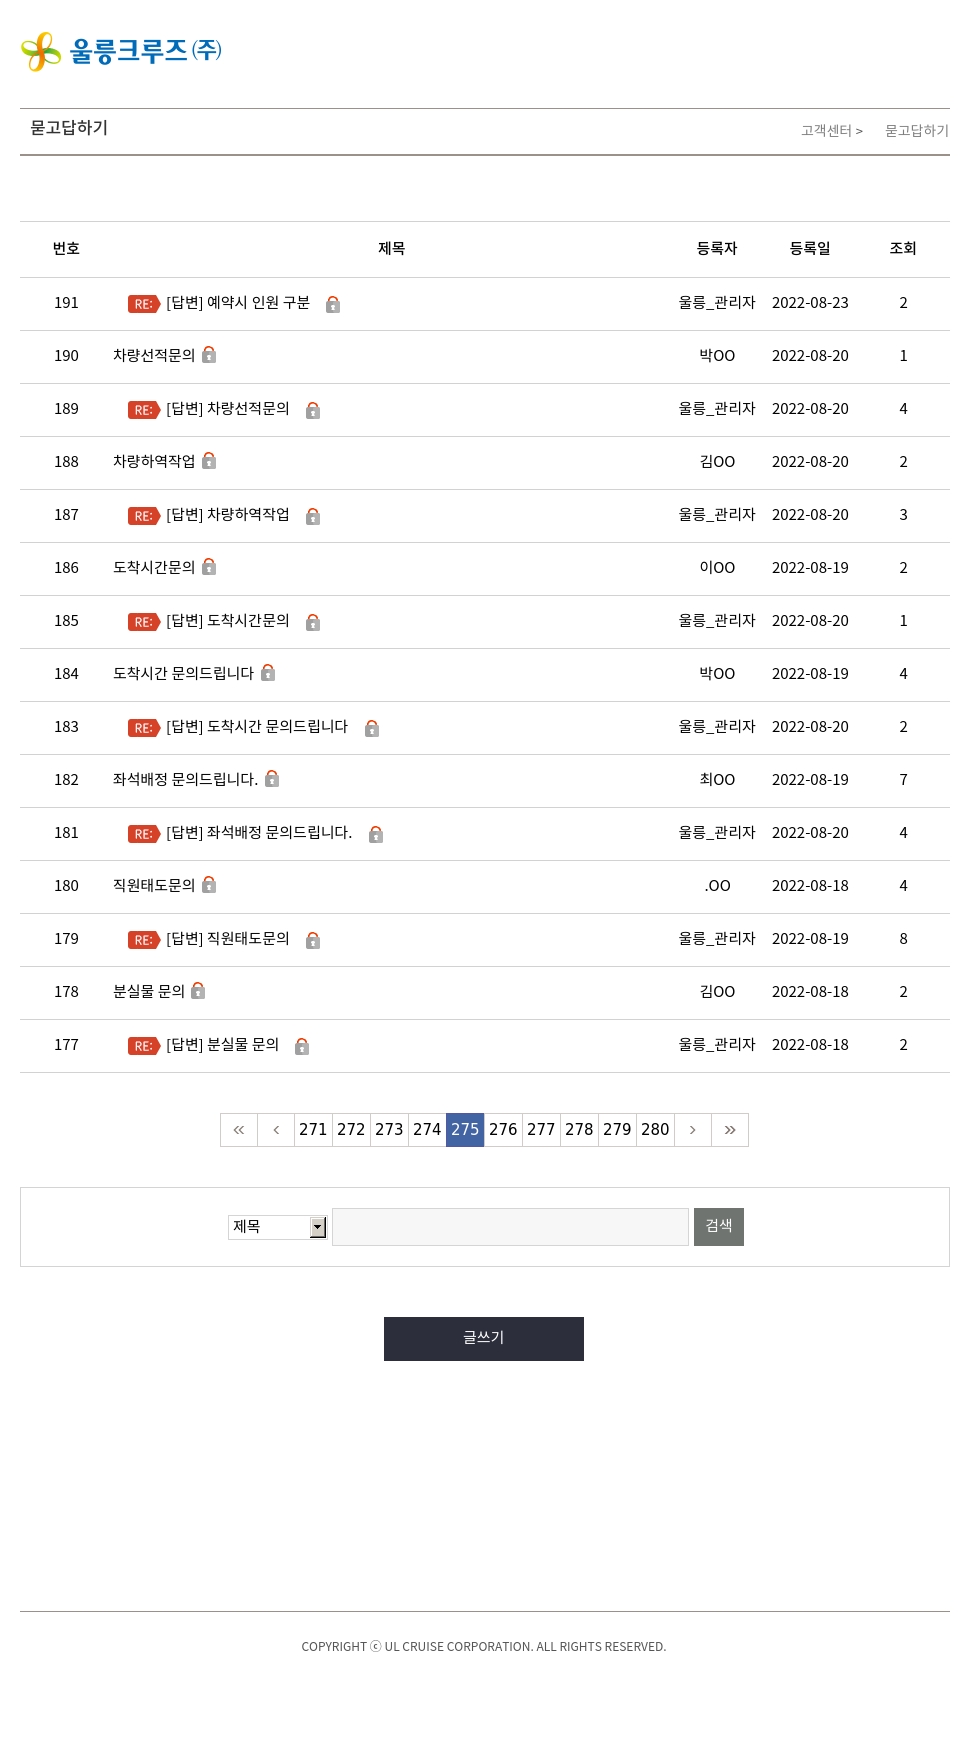Go to previous page with single-left arrow
The image size is (970, 1742).
(276, 1130)
